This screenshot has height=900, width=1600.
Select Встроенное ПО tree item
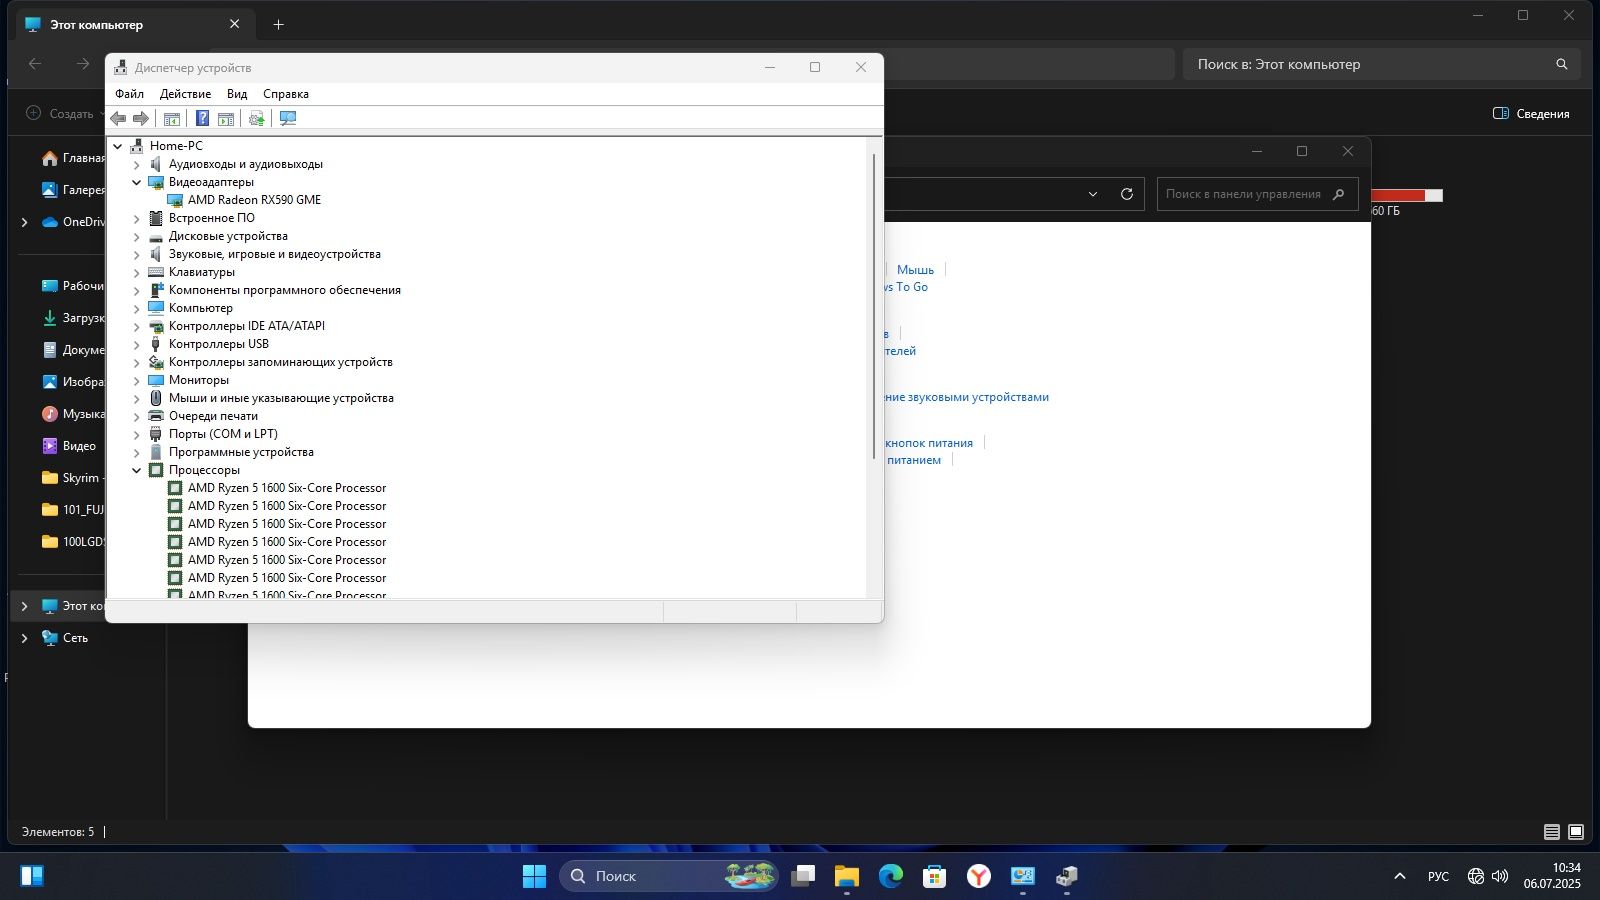click(211, 218)
